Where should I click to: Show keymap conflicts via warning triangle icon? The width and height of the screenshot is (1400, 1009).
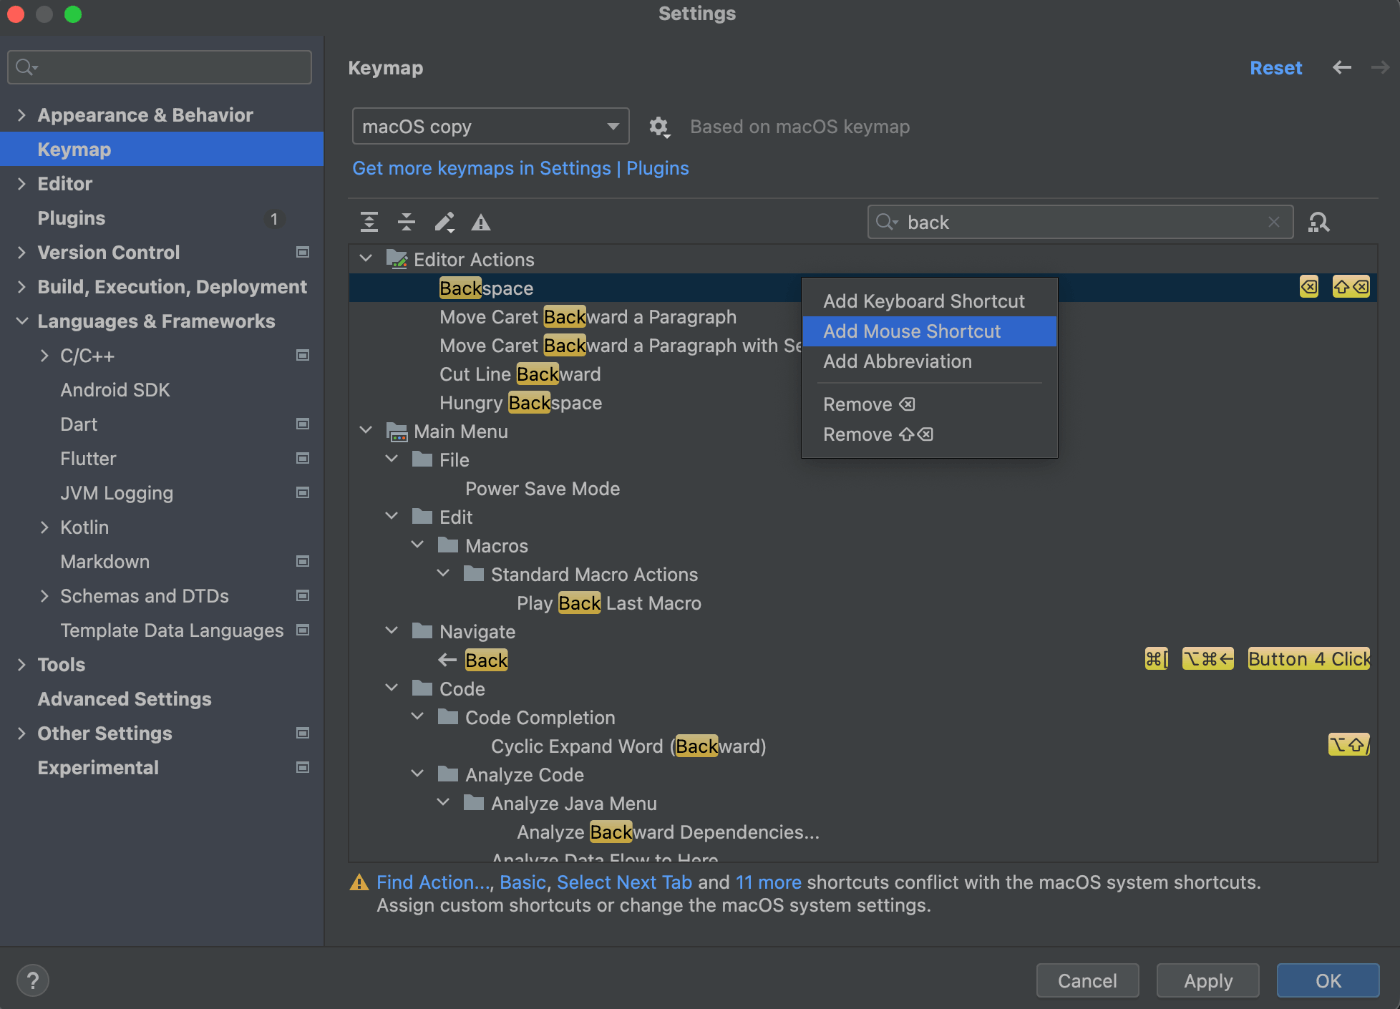[x=481, y=222]
